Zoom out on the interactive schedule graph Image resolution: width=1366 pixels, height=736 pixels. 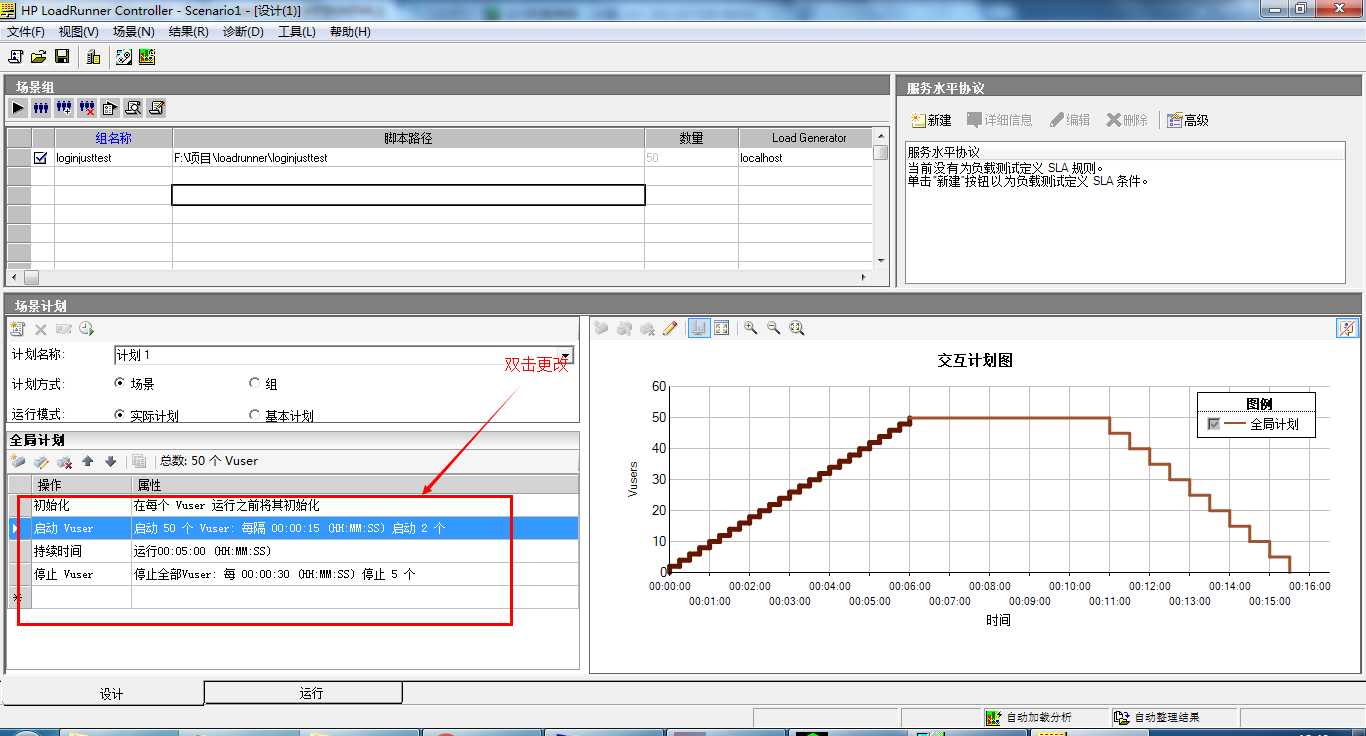tap(773, 328)
